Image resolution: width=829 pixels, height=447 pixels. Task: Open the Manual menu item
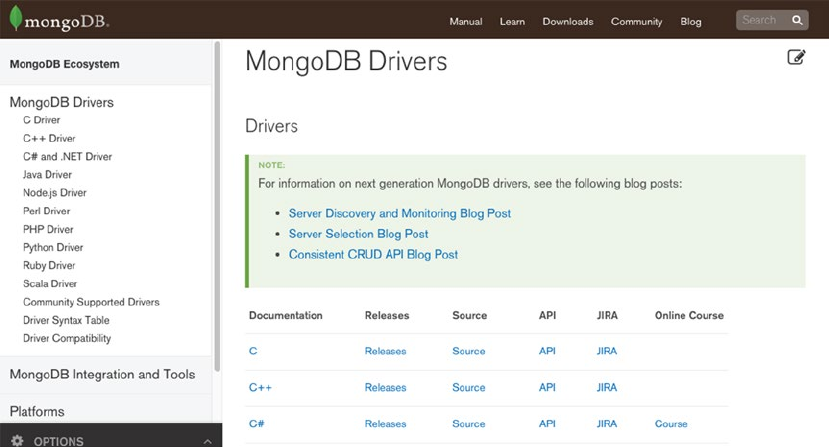[465, 21]
